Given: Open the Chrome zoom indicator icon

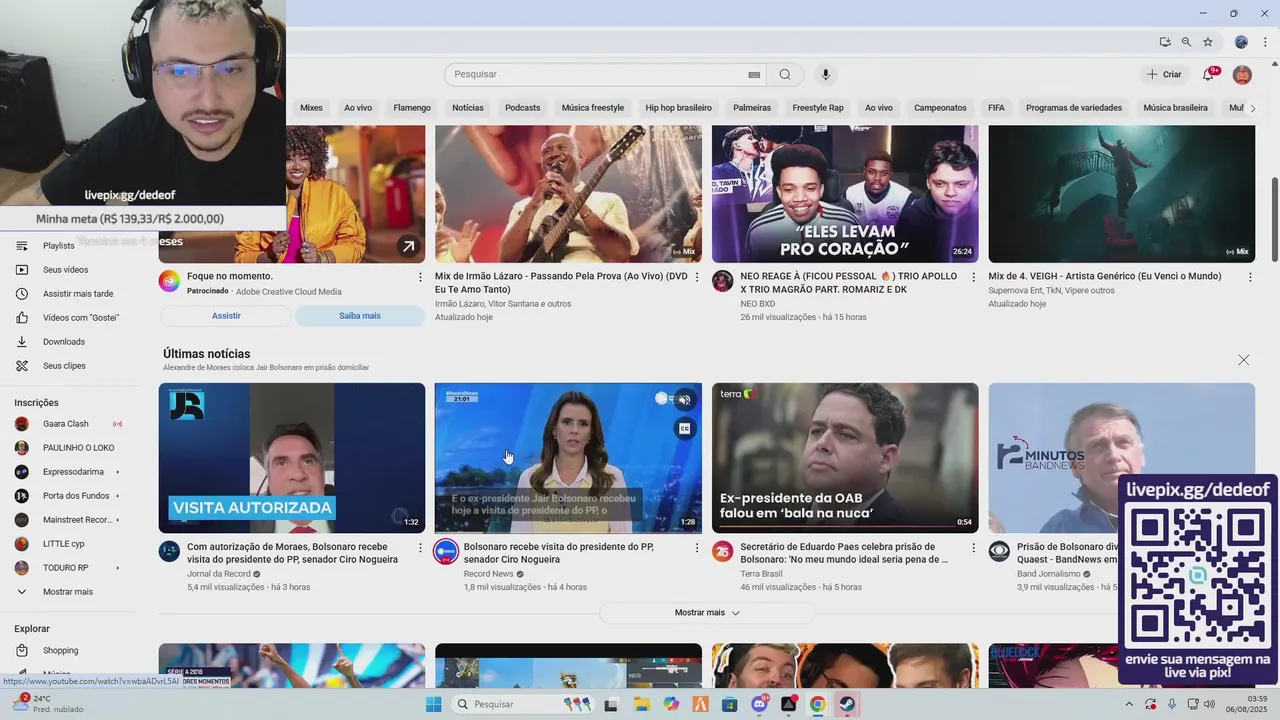Looking at the screenshot, I should 1186,42.
